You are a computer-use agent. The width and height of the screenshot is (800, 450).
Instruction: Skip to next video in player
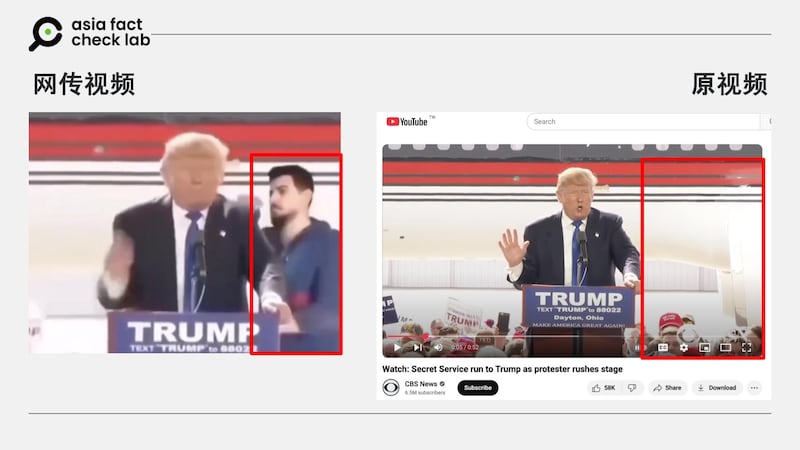point(417,348)
